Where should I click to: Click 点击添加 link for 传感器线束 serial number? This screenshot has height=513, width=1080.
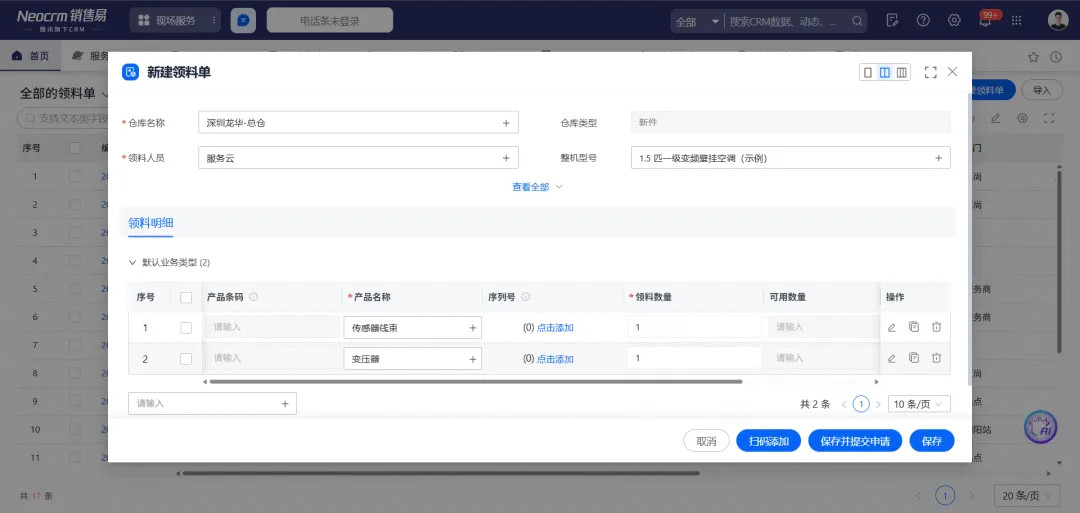pos(555,327)
